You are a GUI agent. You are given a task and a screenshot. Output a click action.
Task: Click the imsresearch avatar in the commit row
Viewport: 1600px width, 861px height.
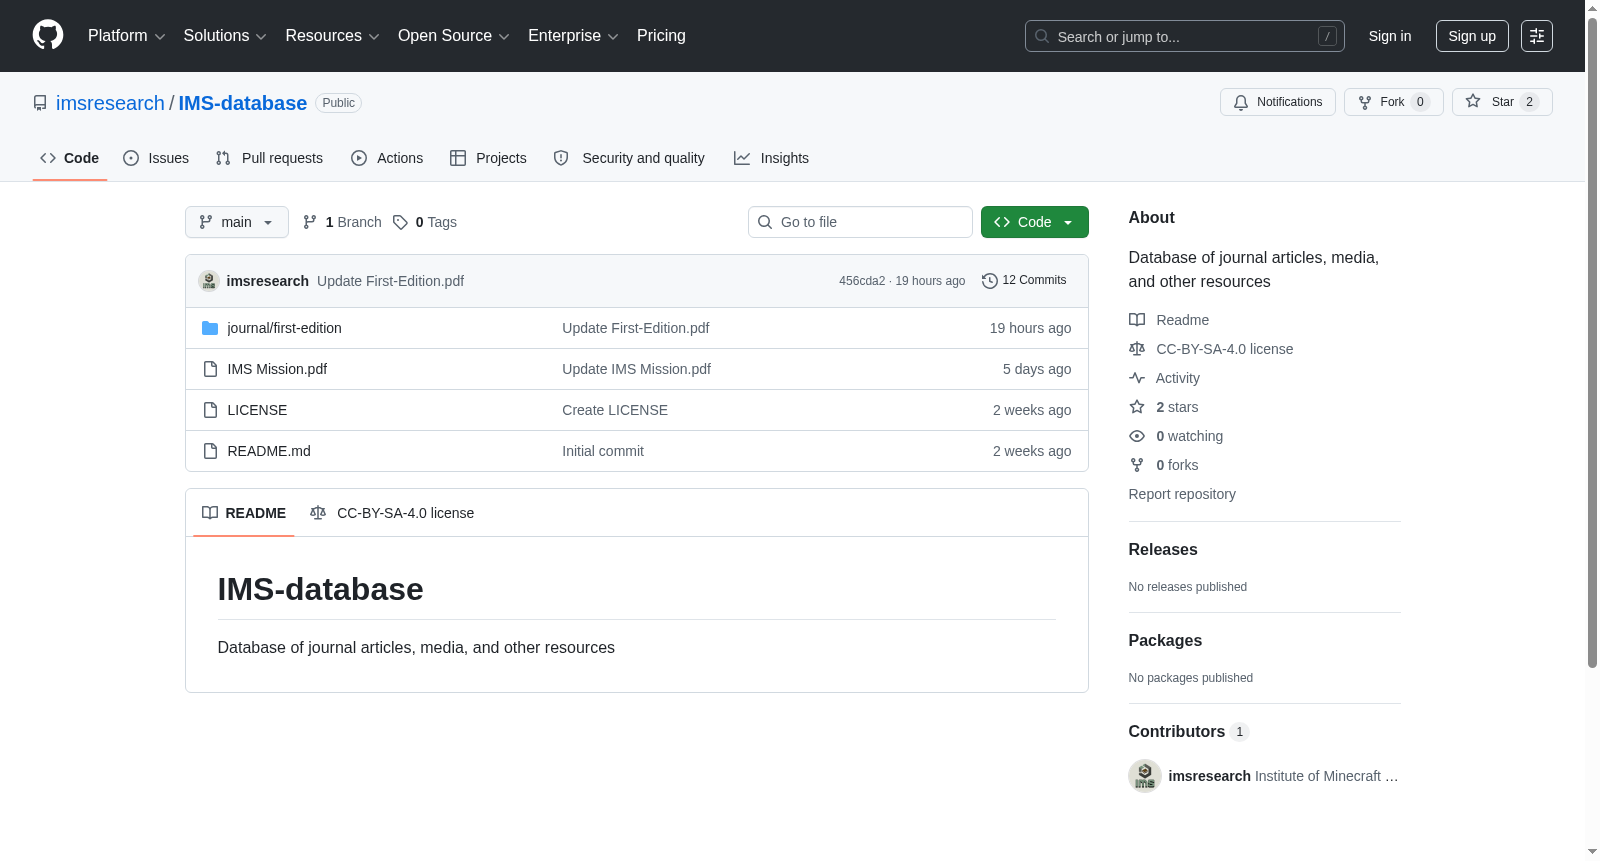coord(209,281)
